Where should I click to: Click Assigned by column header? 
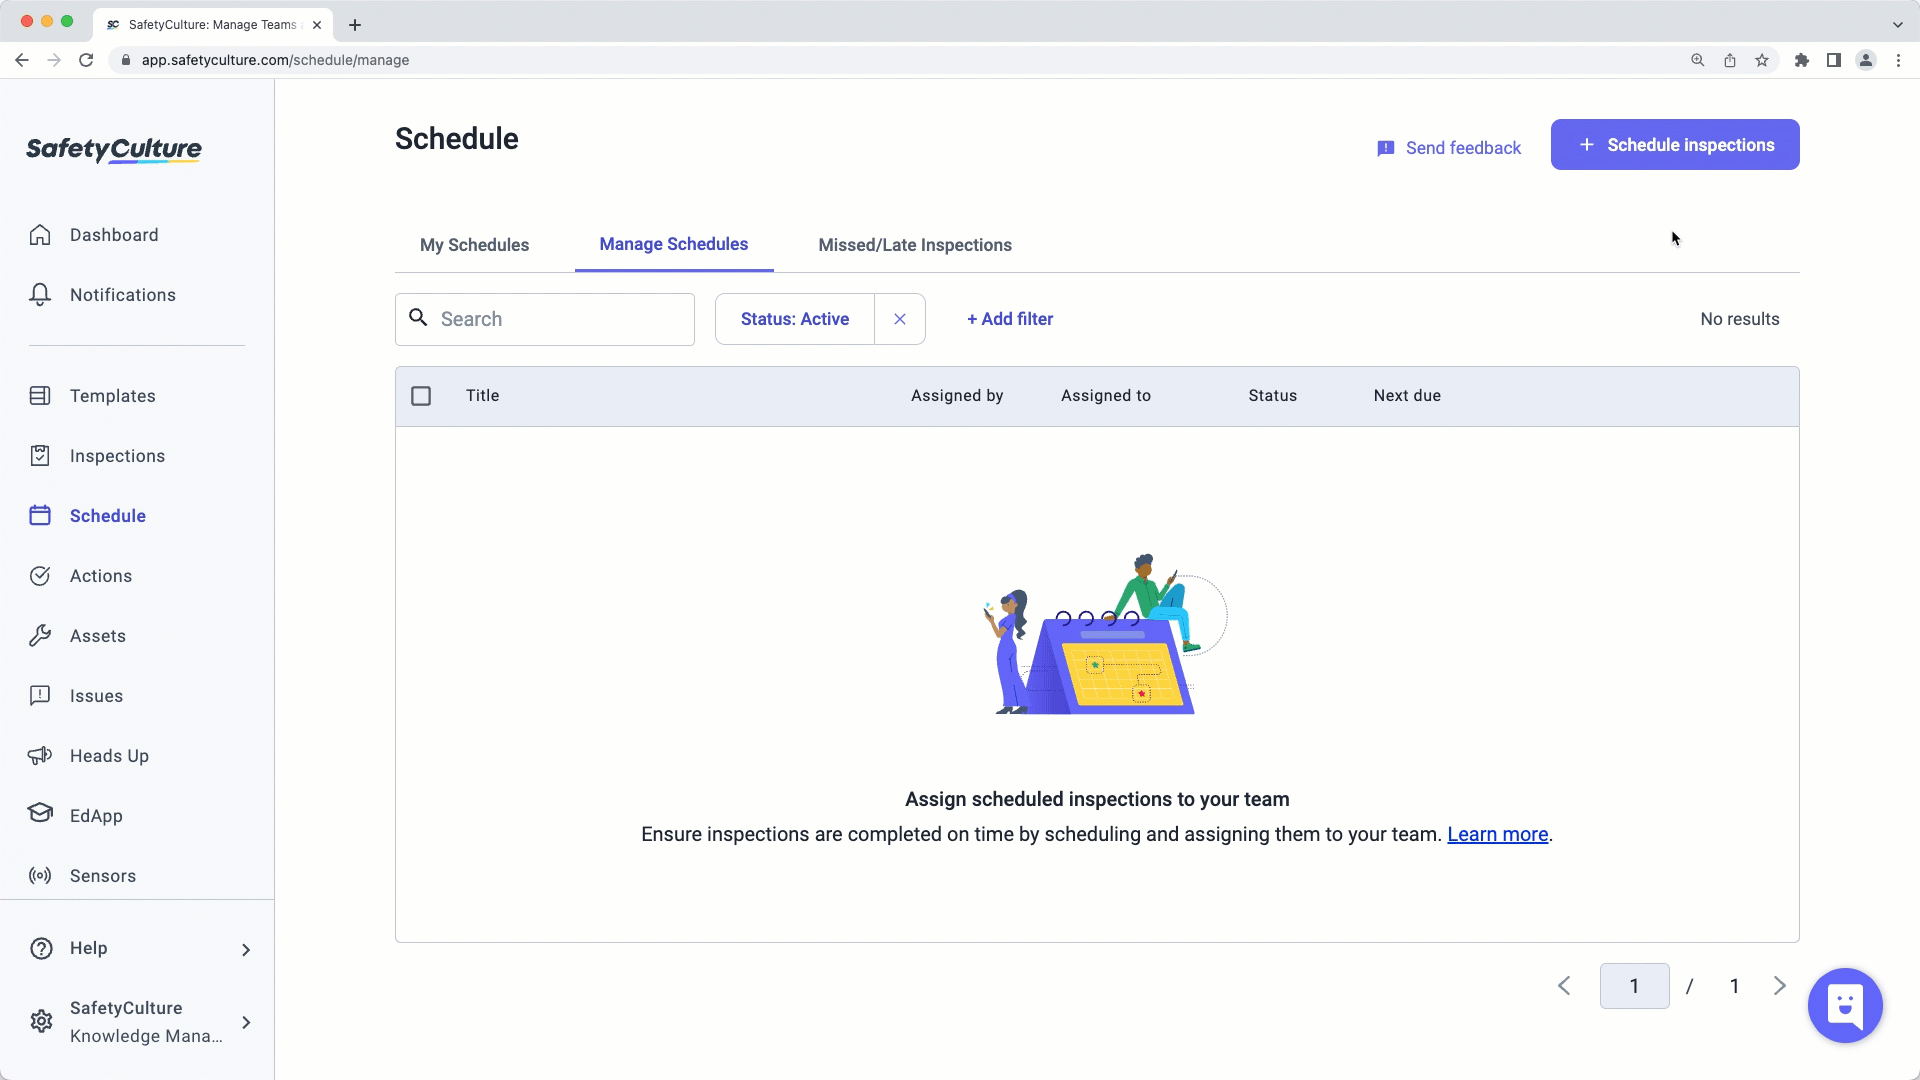pos(957,396)
